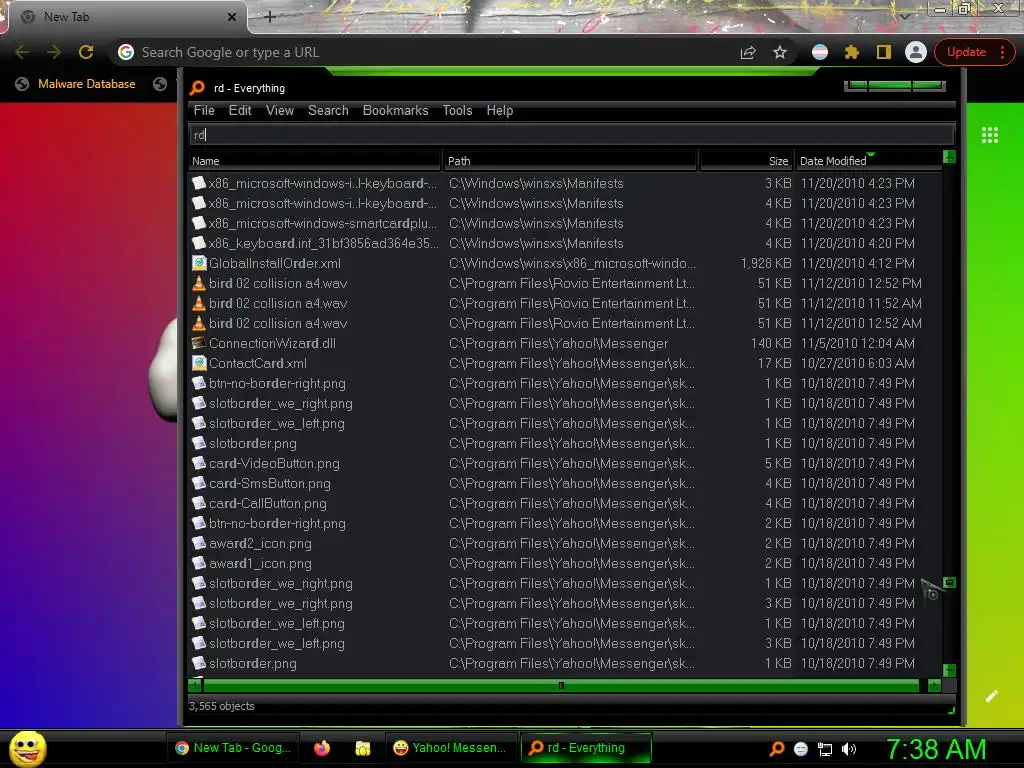Sort results by Date Modified column header
The width and height of the screenshot is (1024, 768).
coord(868,161)
